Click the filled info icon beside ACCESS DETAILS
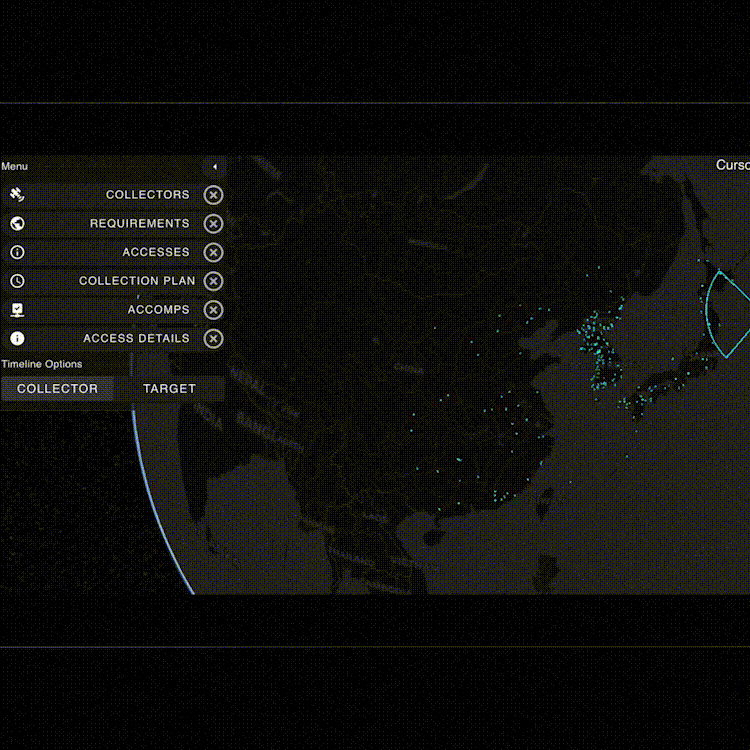Screen dimensions: 750x750 (x=17, y=339)
